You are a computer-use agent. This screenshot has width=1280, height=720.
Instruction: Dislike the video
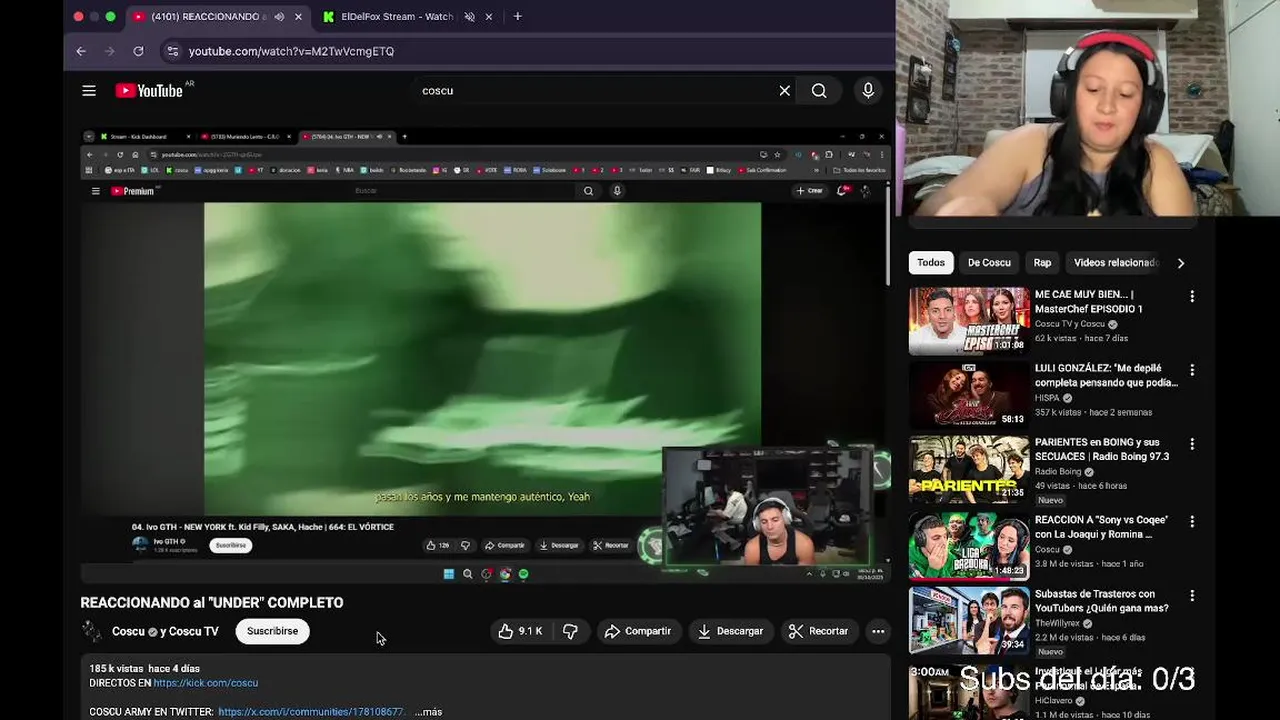pos(570,631)
